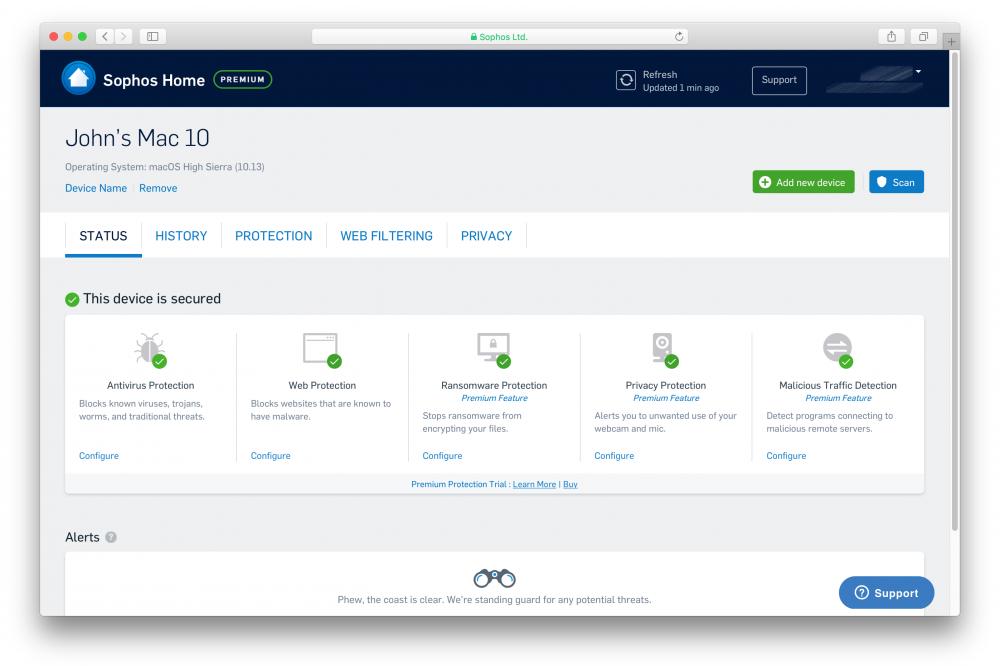1000x666 pixels.
Task: Click the Support button in the header
Action: [779, 80]
